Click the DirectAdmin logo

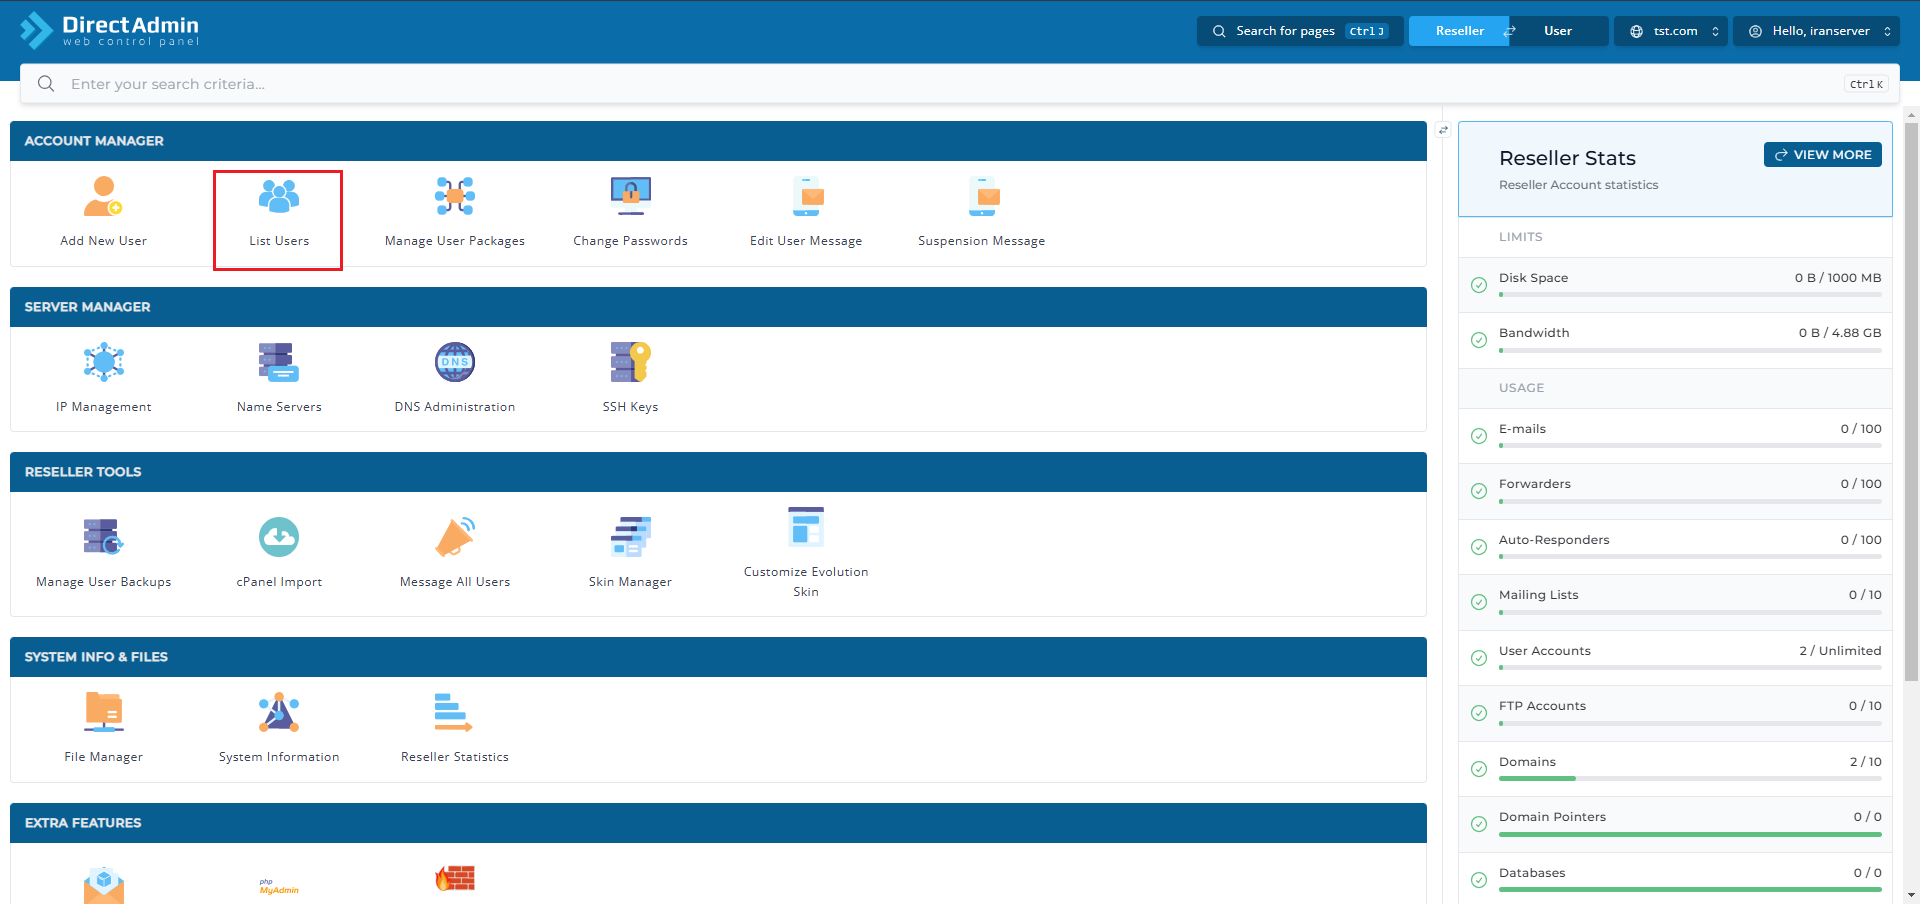pos(110,30)
